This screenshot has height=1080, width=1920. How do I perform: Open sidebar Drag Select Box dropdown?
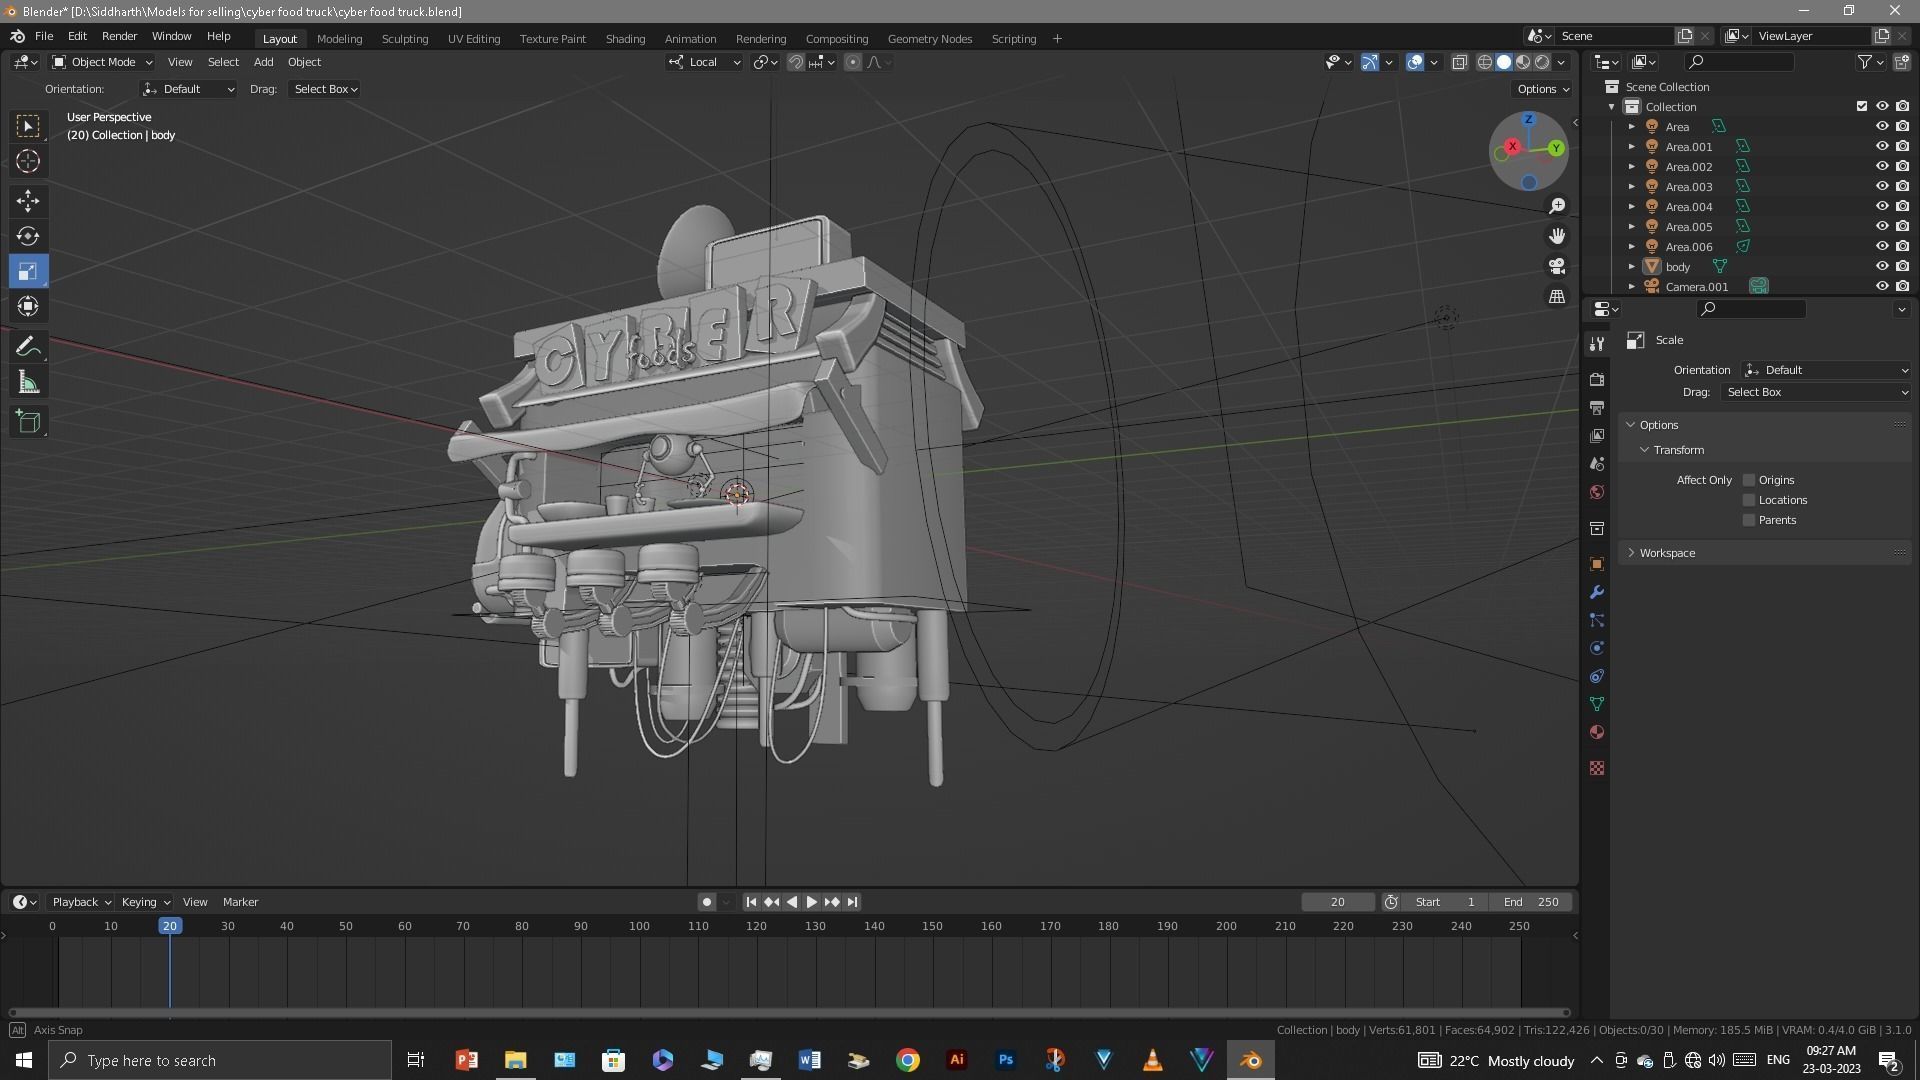tap(1817, 393)
